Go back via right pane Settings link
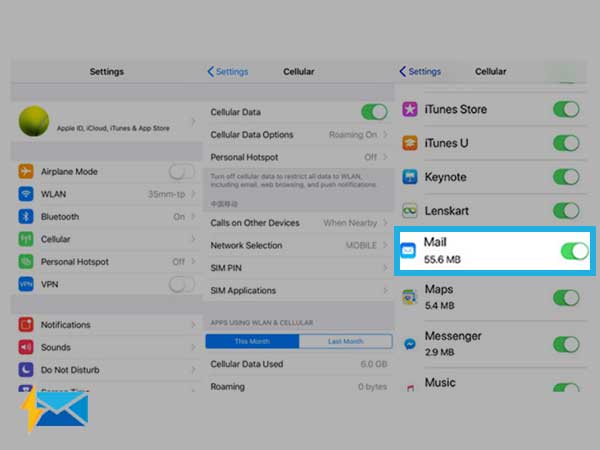This screenshot has width=600, height=450. (424, 72)
